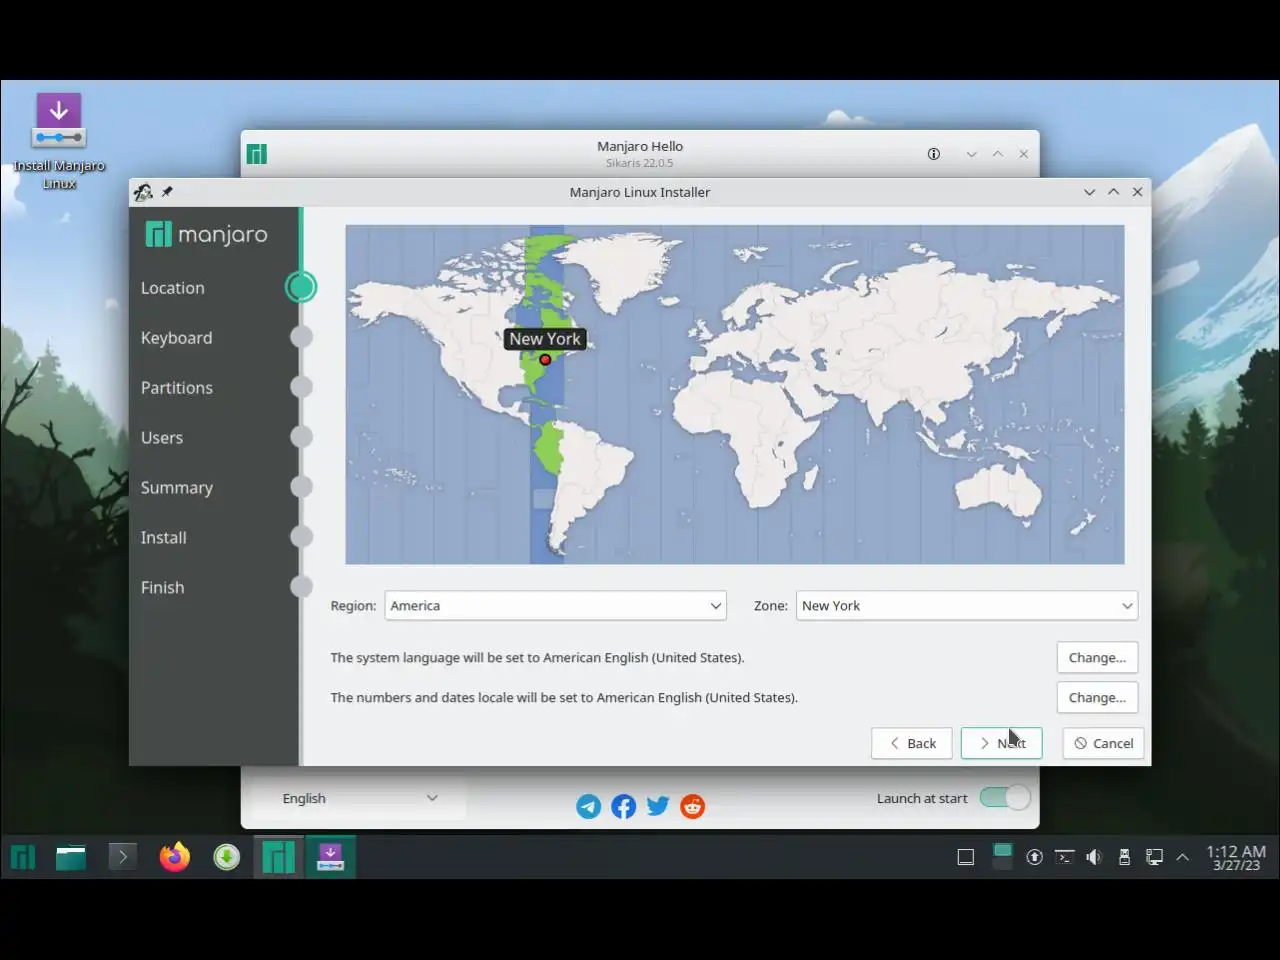
Task: Open the volume control tray icon
Action: click(1094, 857)
